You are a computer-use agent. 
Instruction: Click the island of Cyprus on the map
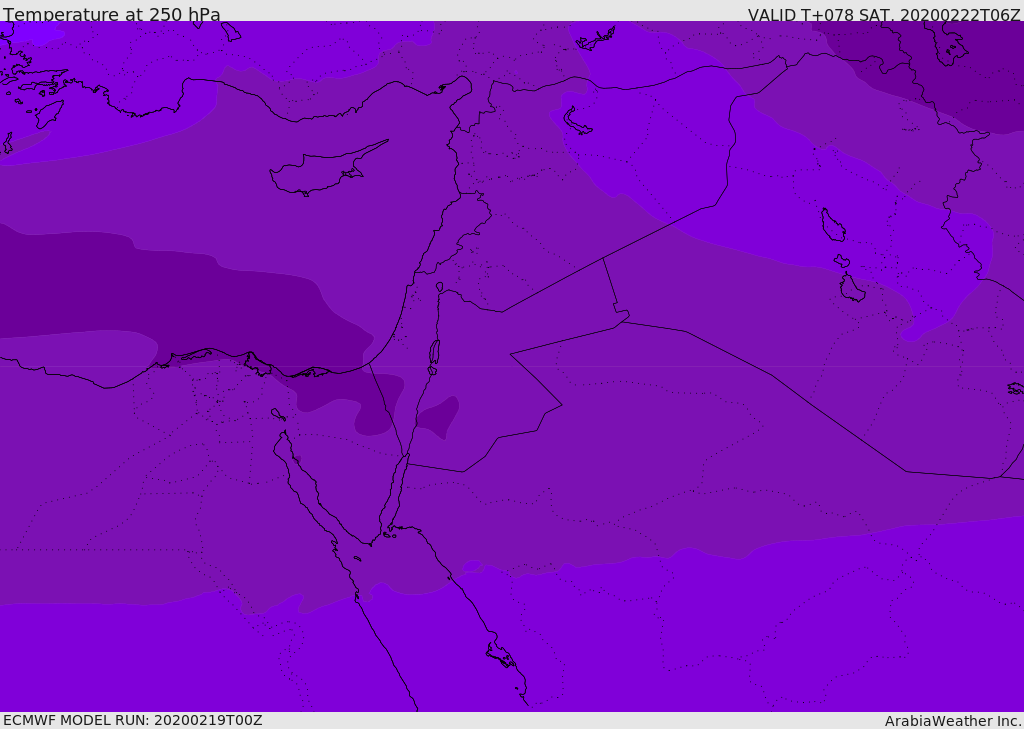327,170
